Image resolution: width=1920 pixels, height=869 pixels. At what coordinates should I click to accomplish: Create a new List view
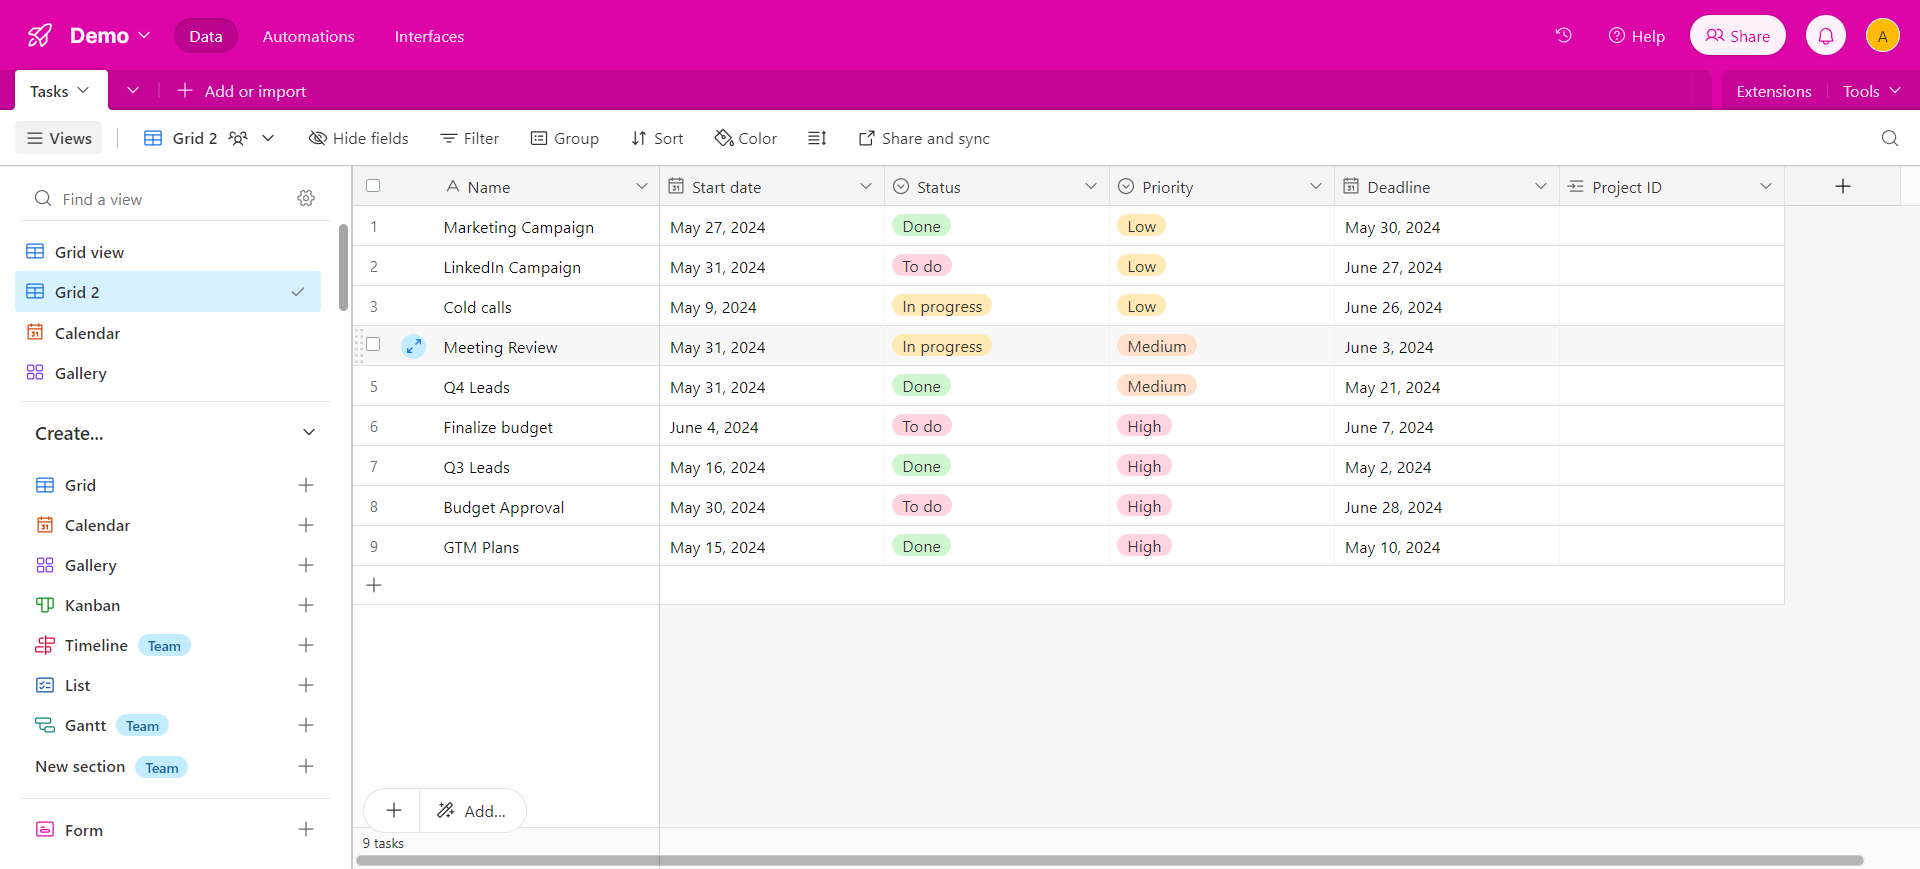tap(306, 685)
